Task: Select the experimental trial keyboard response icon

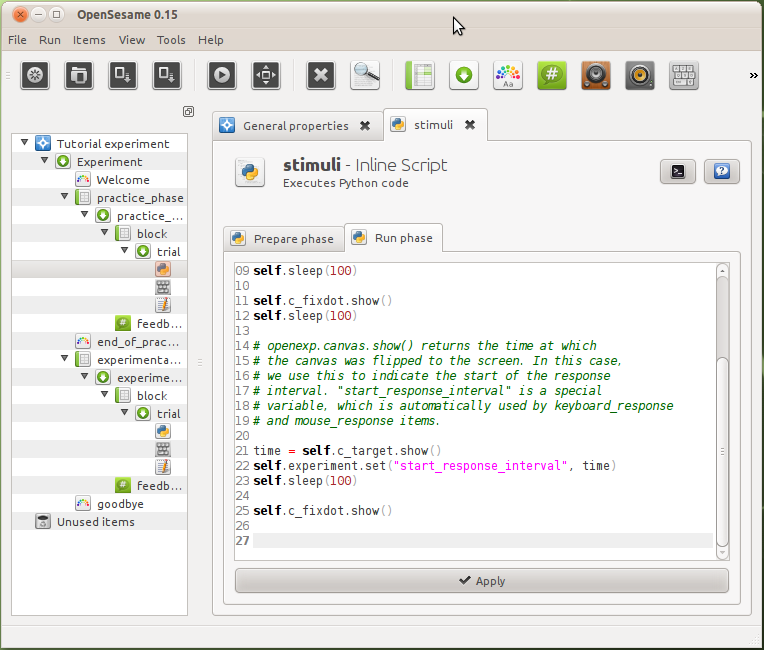Action: pos(163,449)
